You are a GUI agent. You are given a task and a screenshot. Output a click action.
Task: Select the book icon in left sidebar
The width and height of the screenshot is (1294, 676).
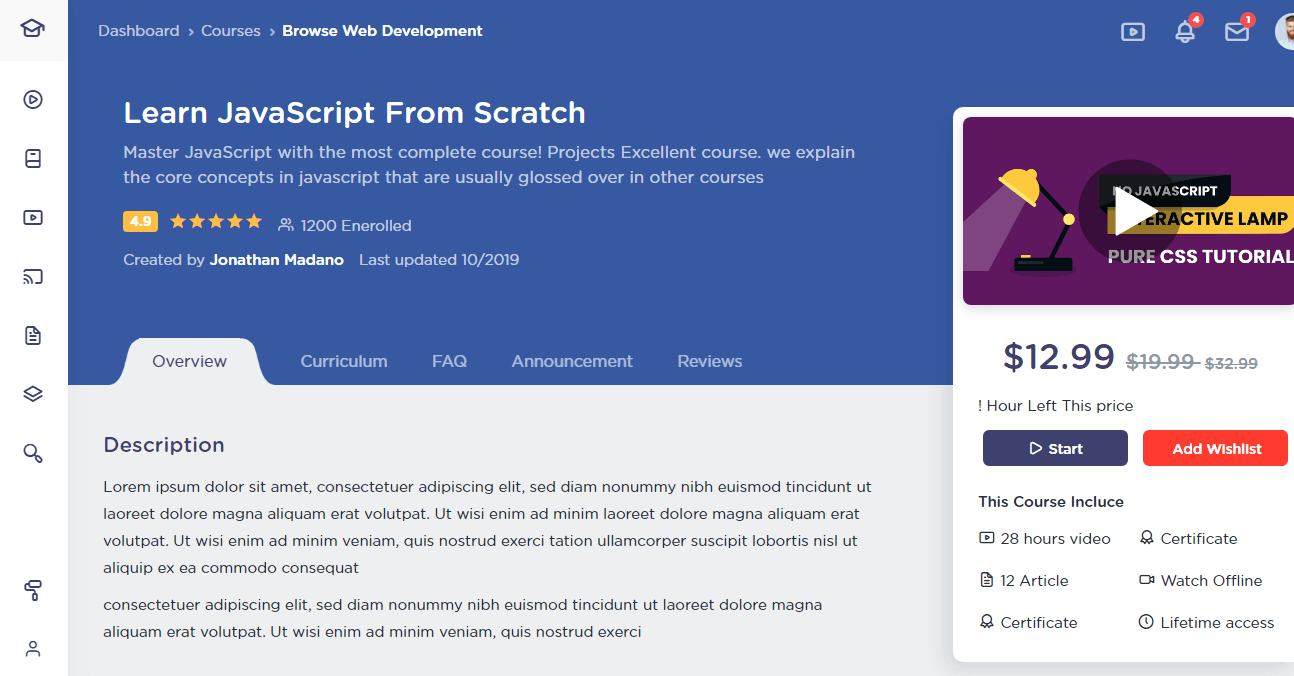pyautogui.click(x=33, y=158)
